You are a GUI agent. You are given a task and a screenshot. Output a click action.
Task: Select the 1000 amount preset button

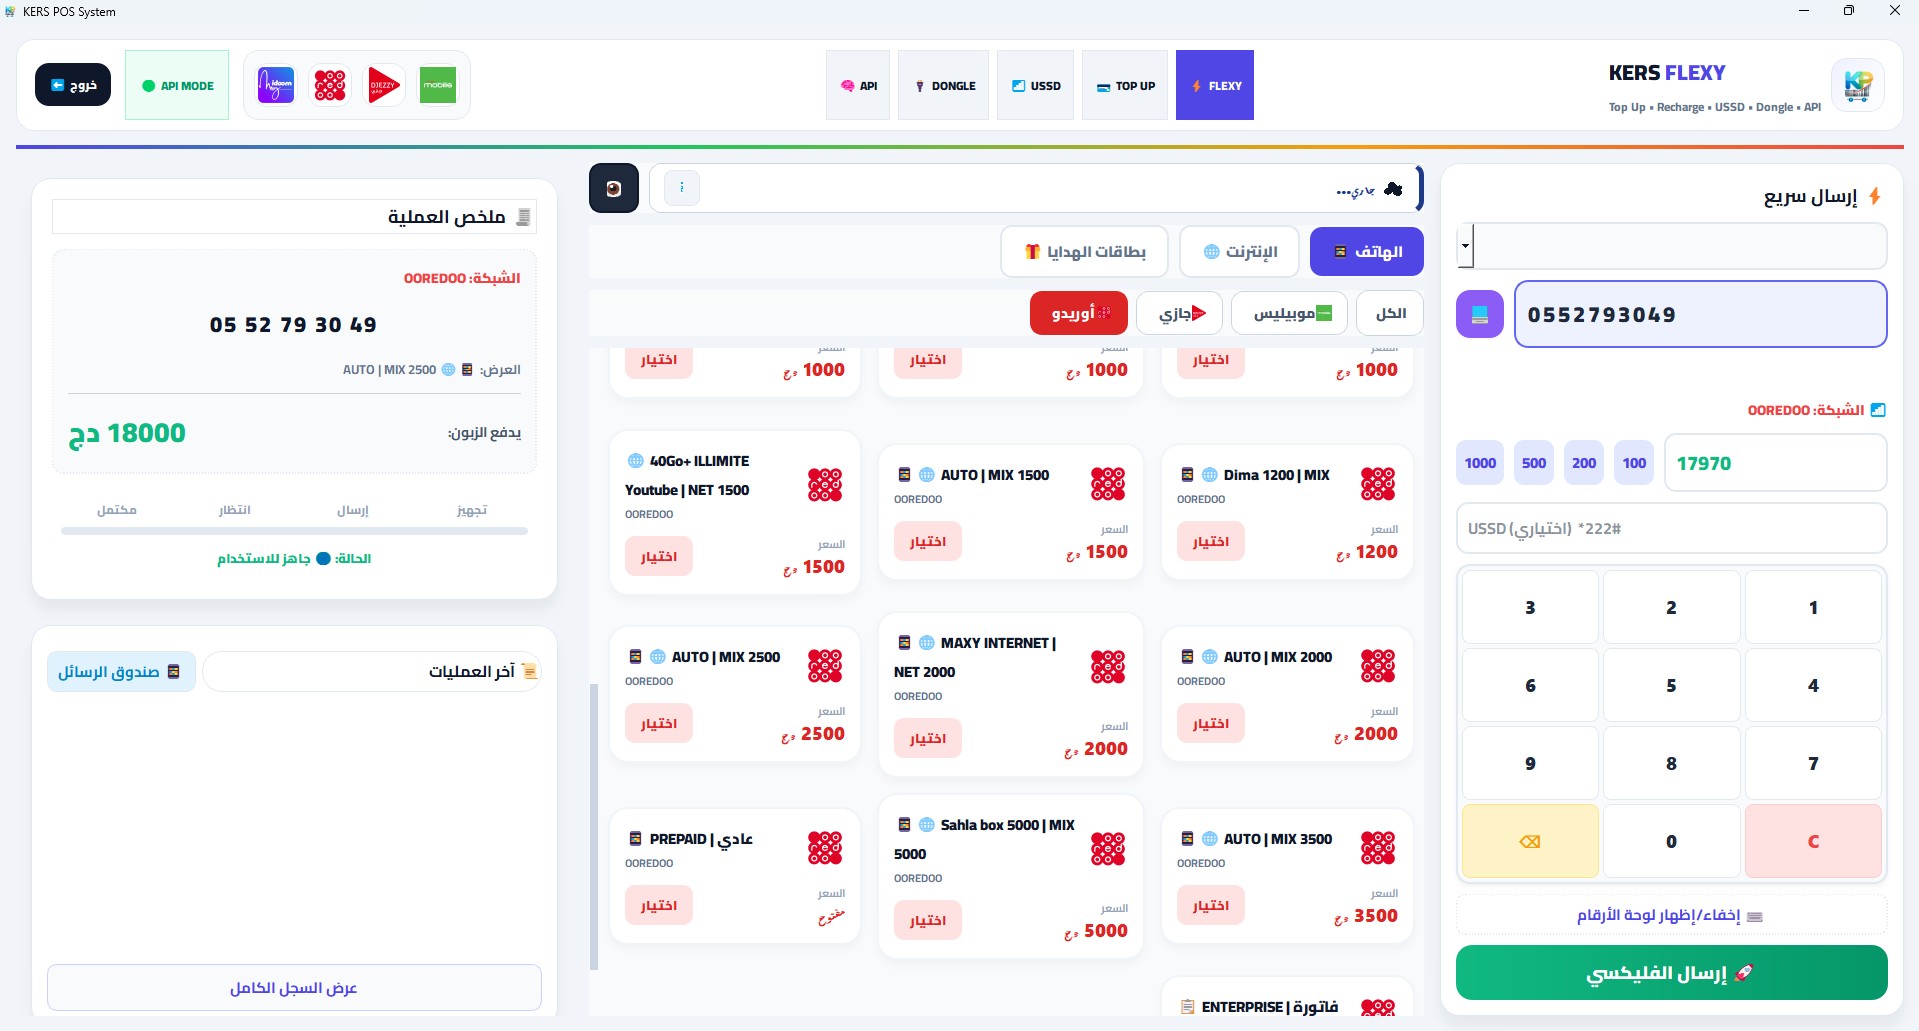pos(1480,462)
